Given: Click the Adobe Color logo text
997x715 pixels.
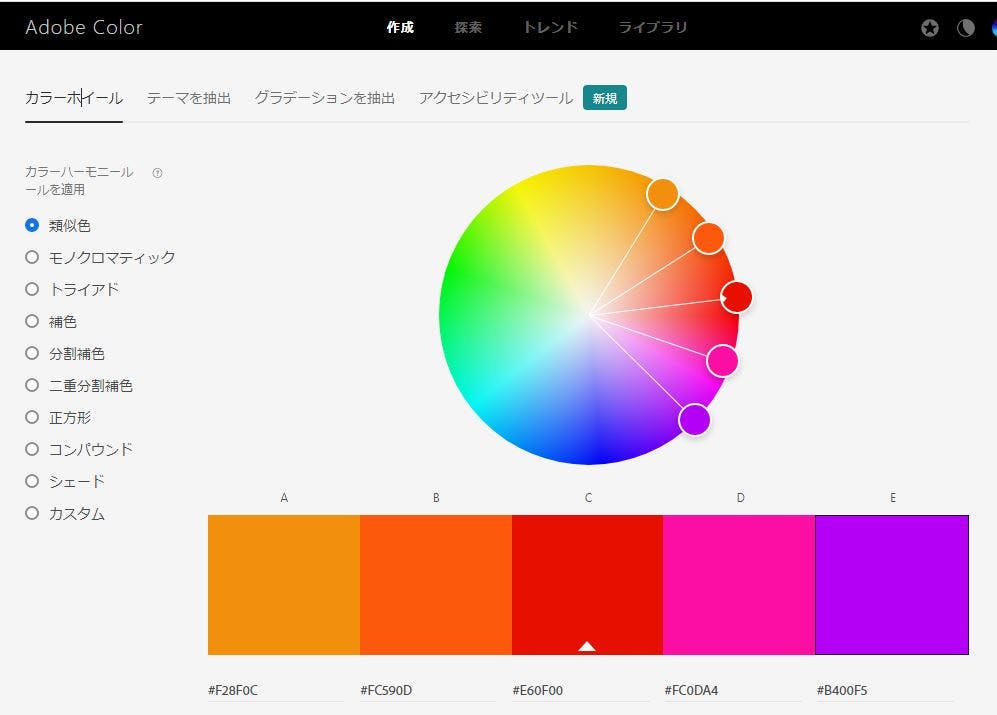Looking at the screenshot, I should point(84,27).
